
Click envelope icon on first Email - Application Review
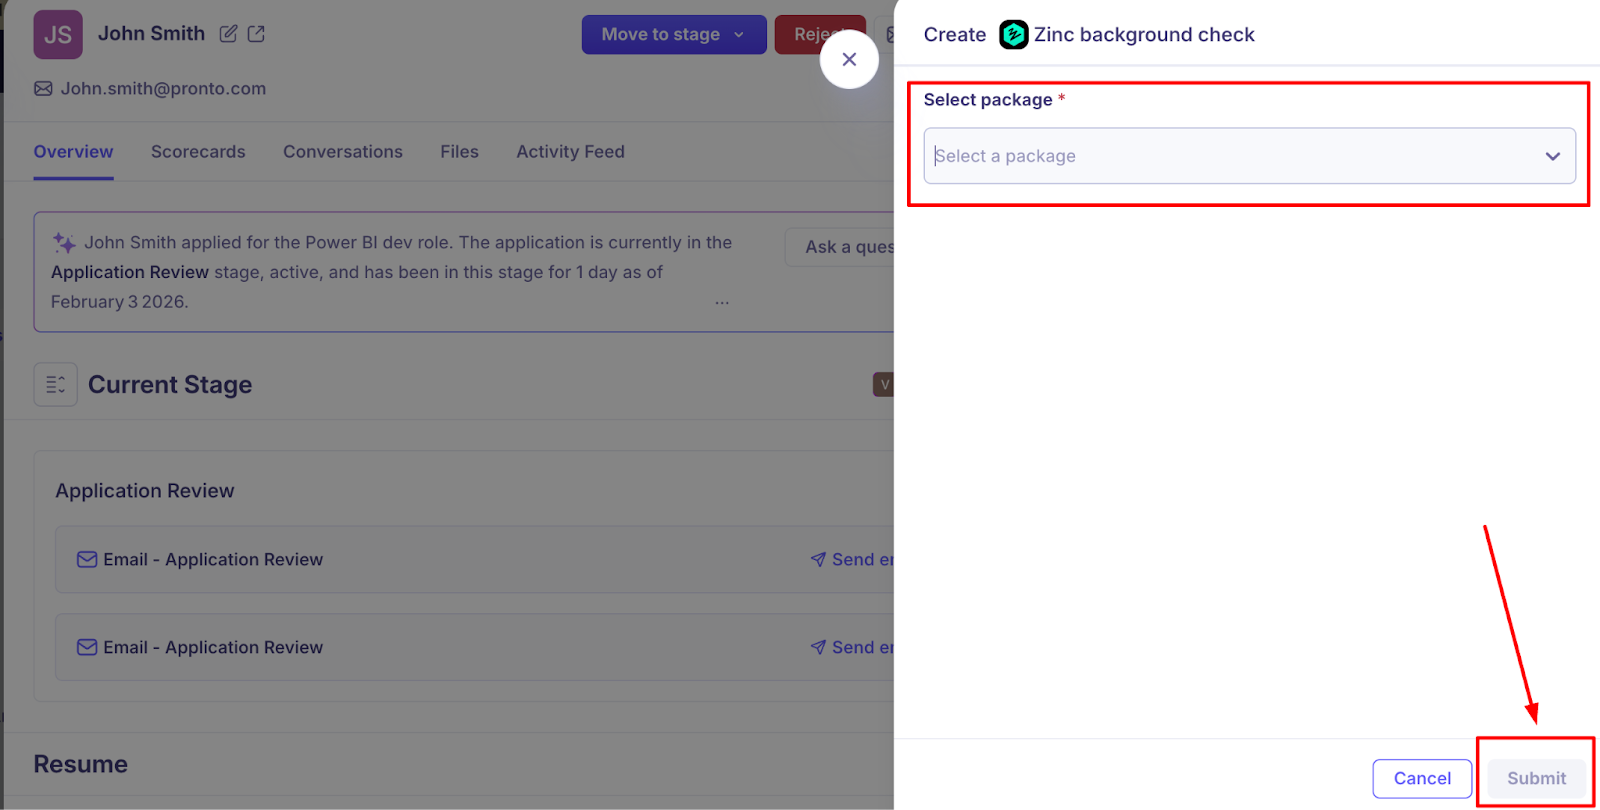coord(87,560)
